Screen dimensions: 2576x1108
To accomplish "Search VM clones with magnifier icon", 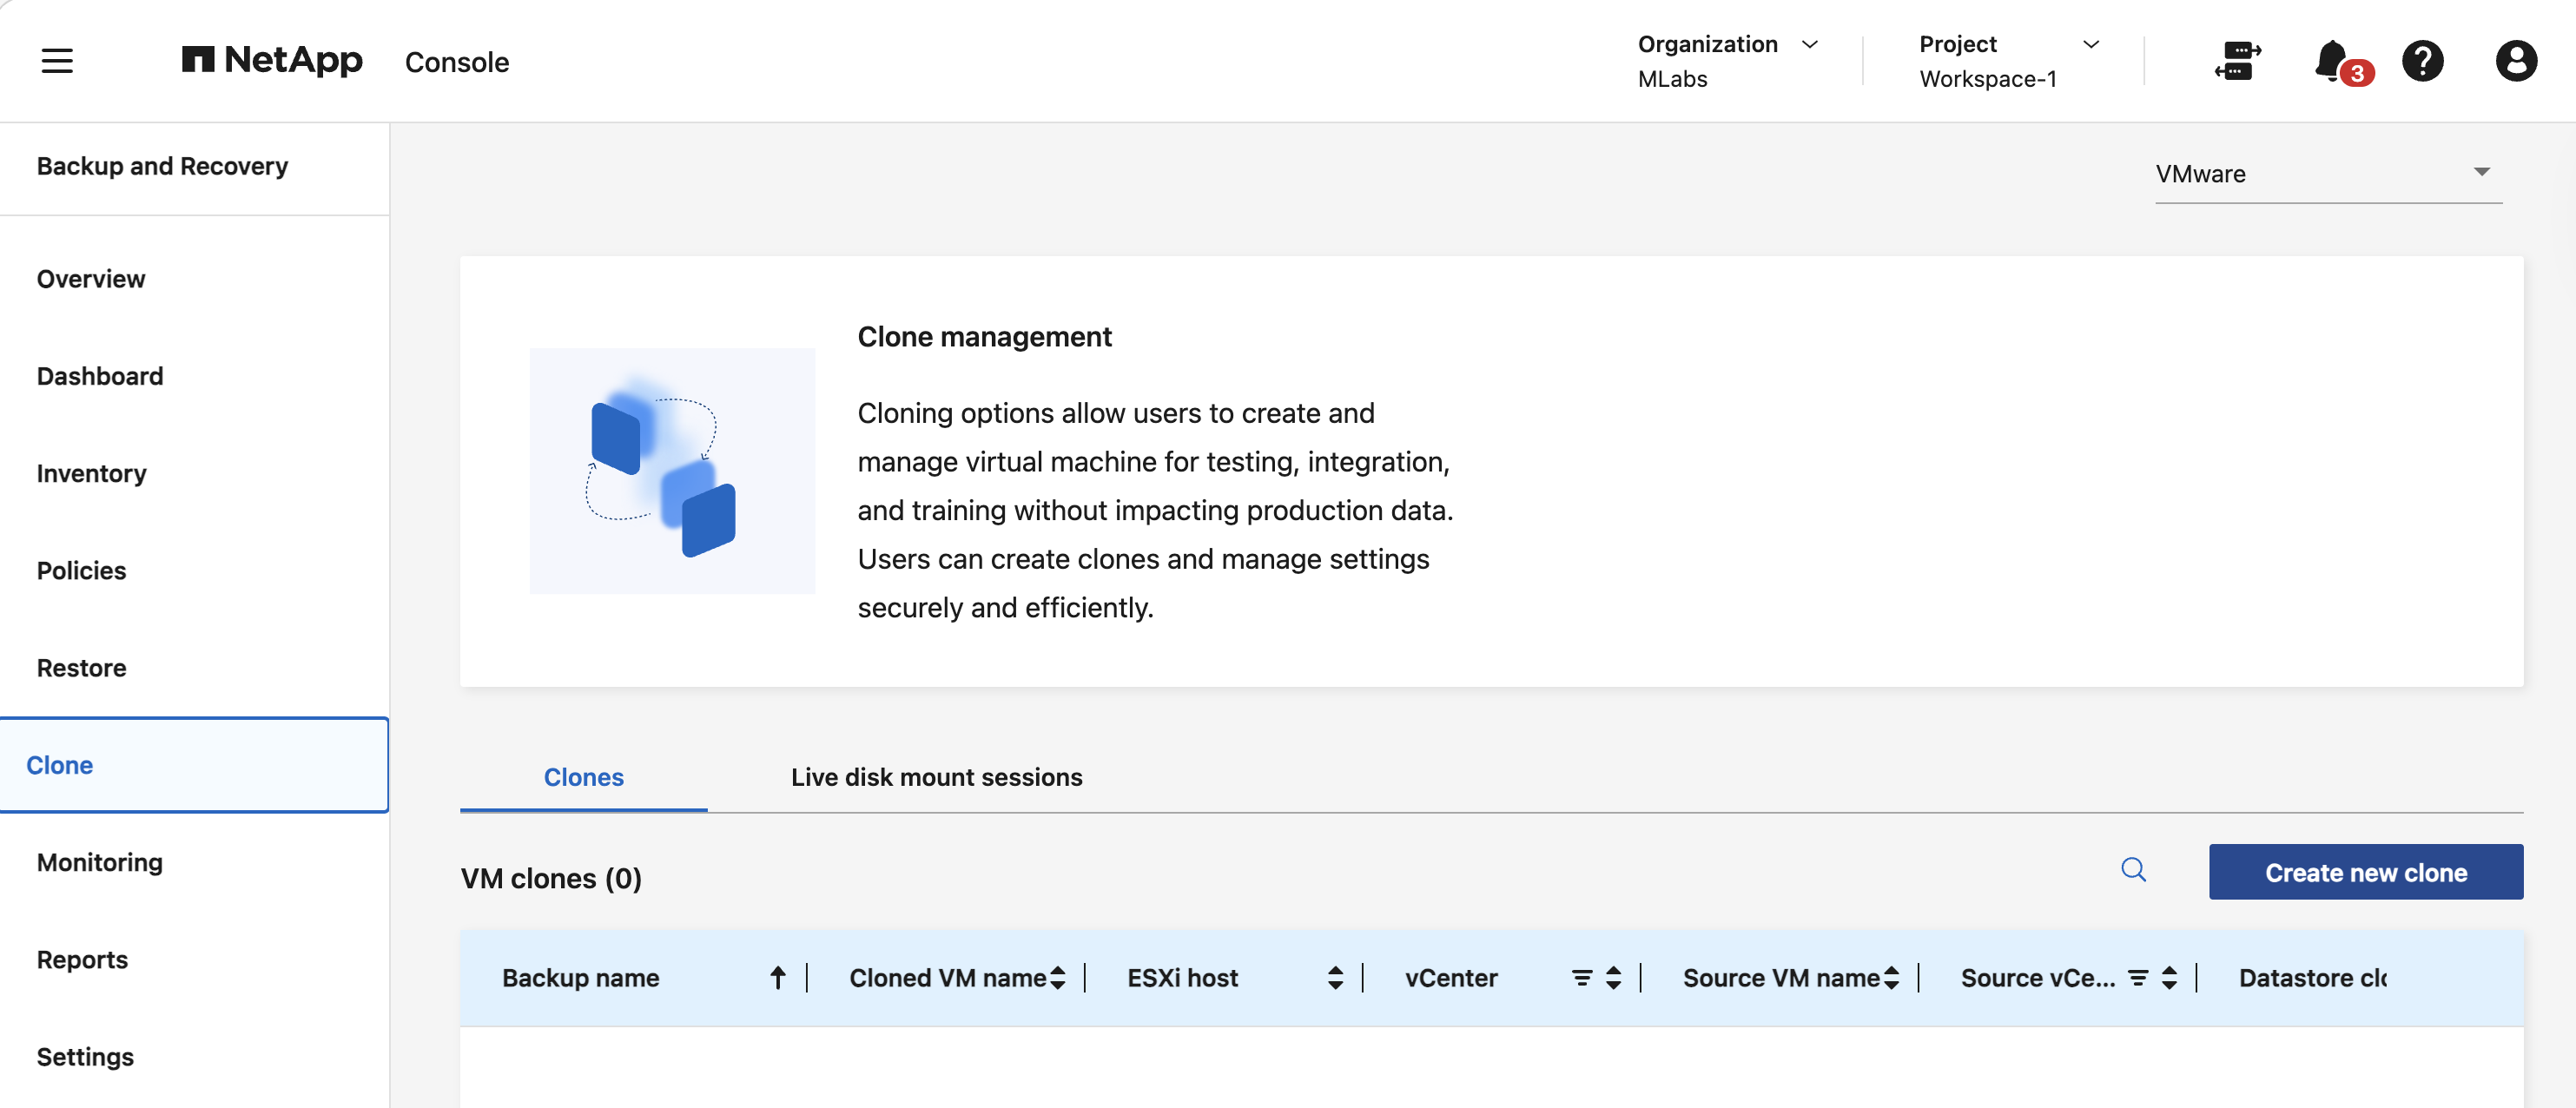I will [2133, 869].
